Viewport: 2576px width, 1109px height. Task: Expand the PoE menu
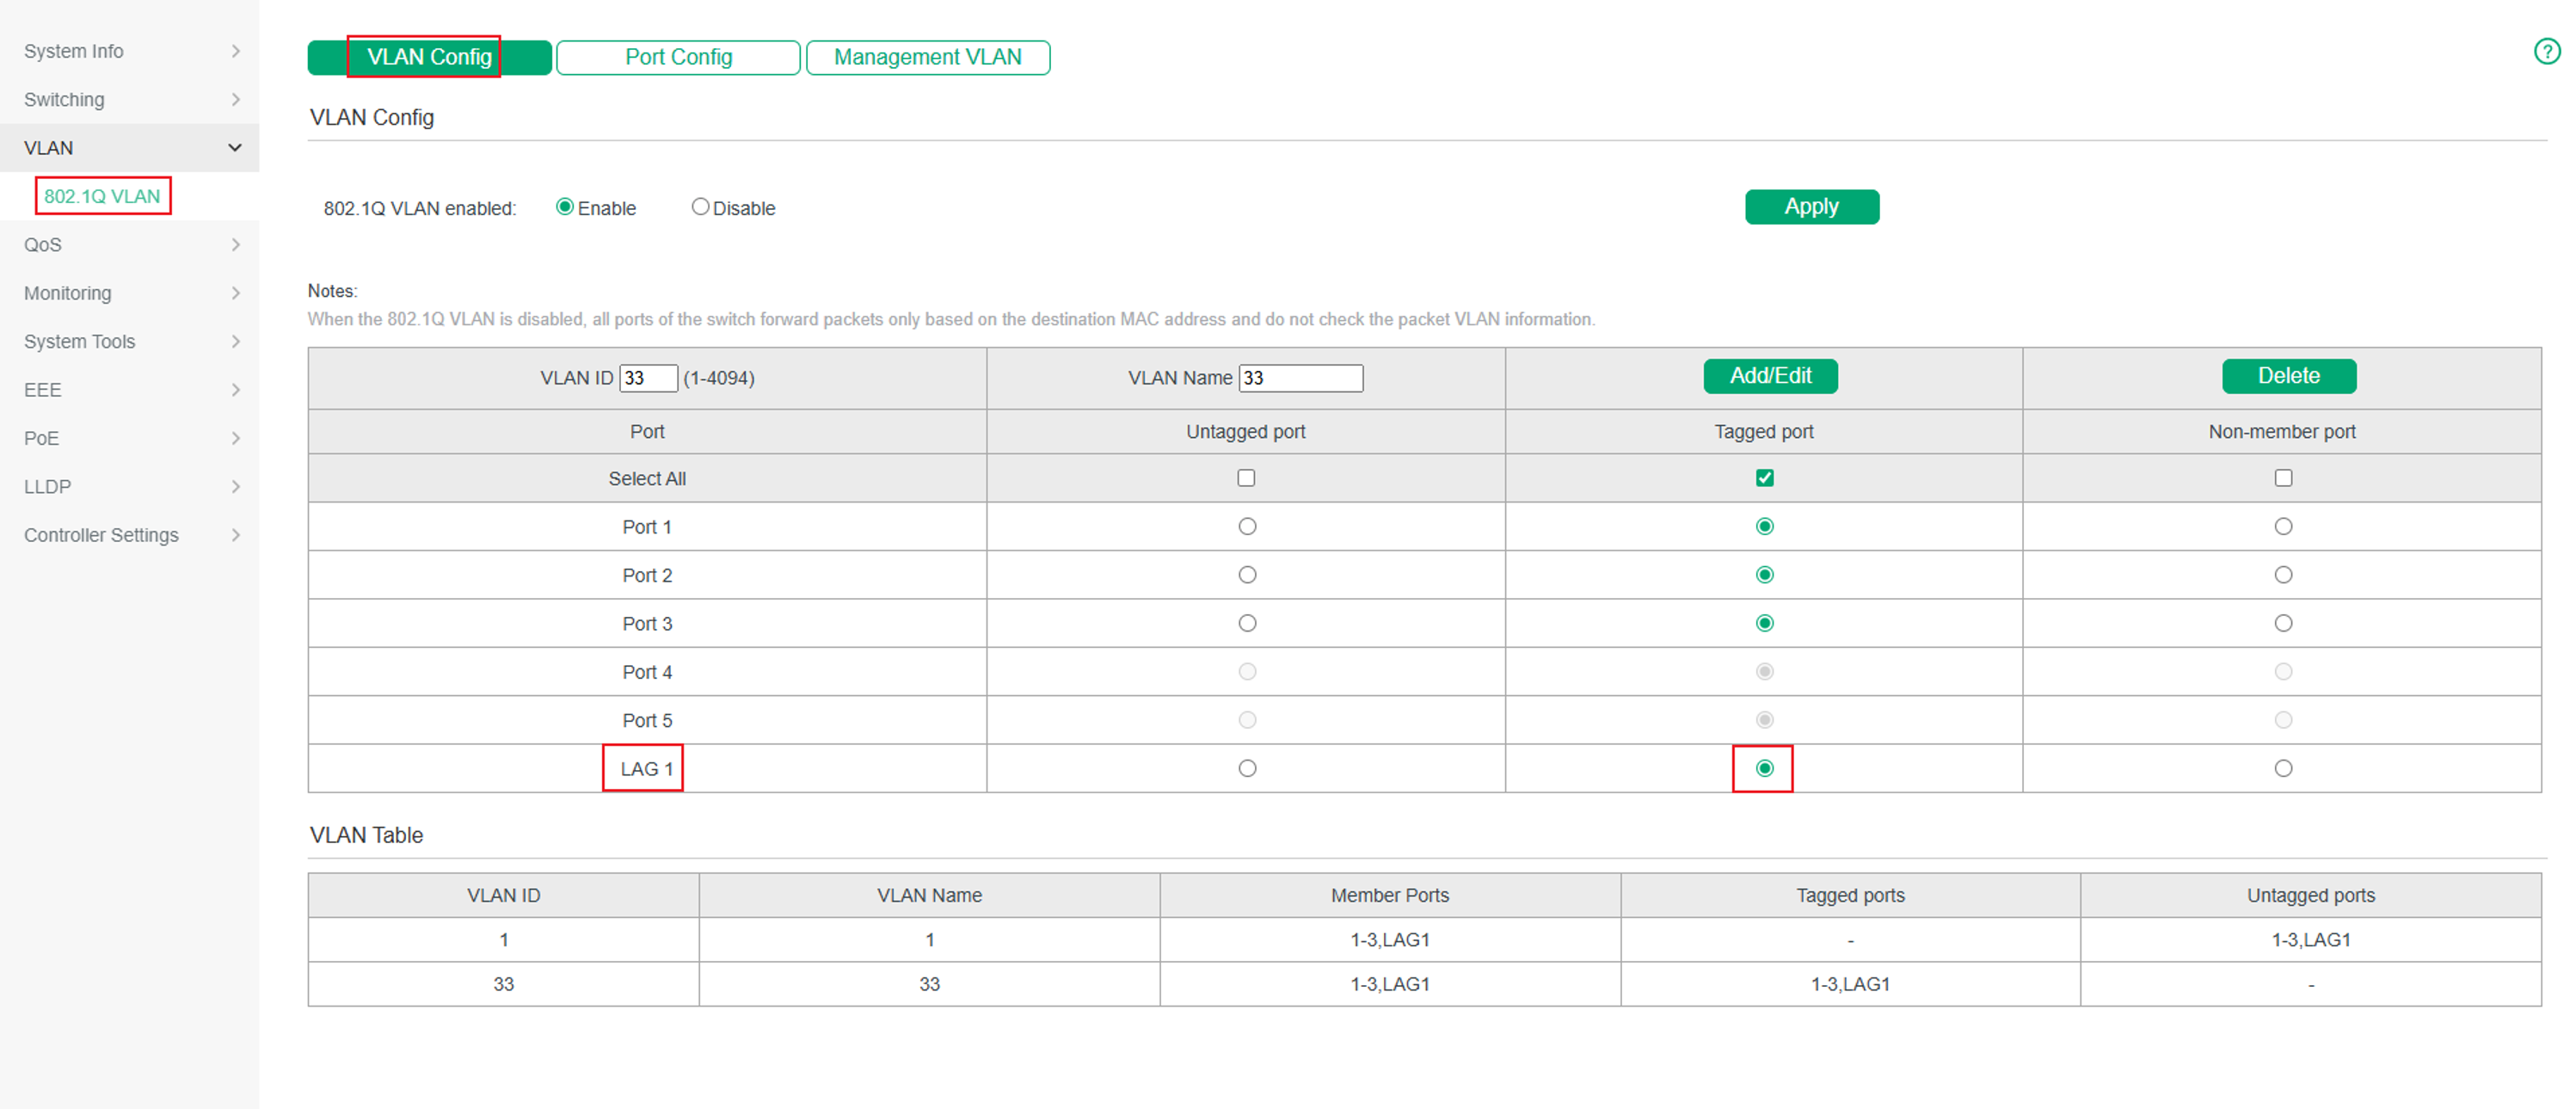(x=130, y=438)
